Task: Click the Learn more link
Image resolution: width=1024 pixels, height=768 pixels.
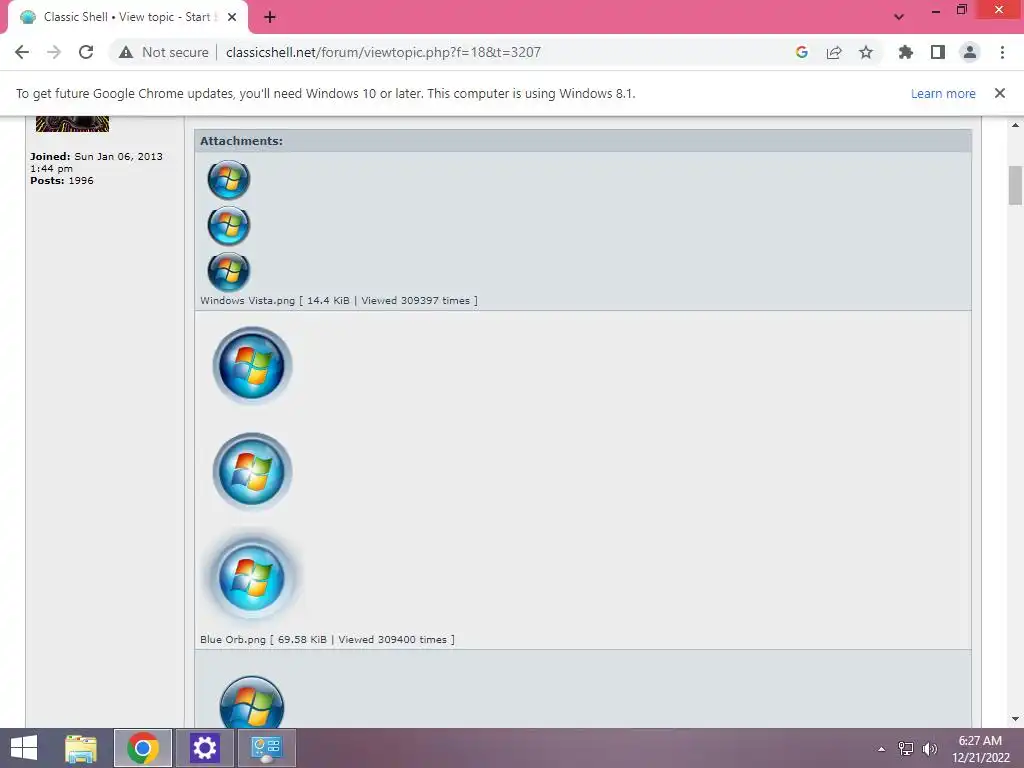Action: (943, 93)
